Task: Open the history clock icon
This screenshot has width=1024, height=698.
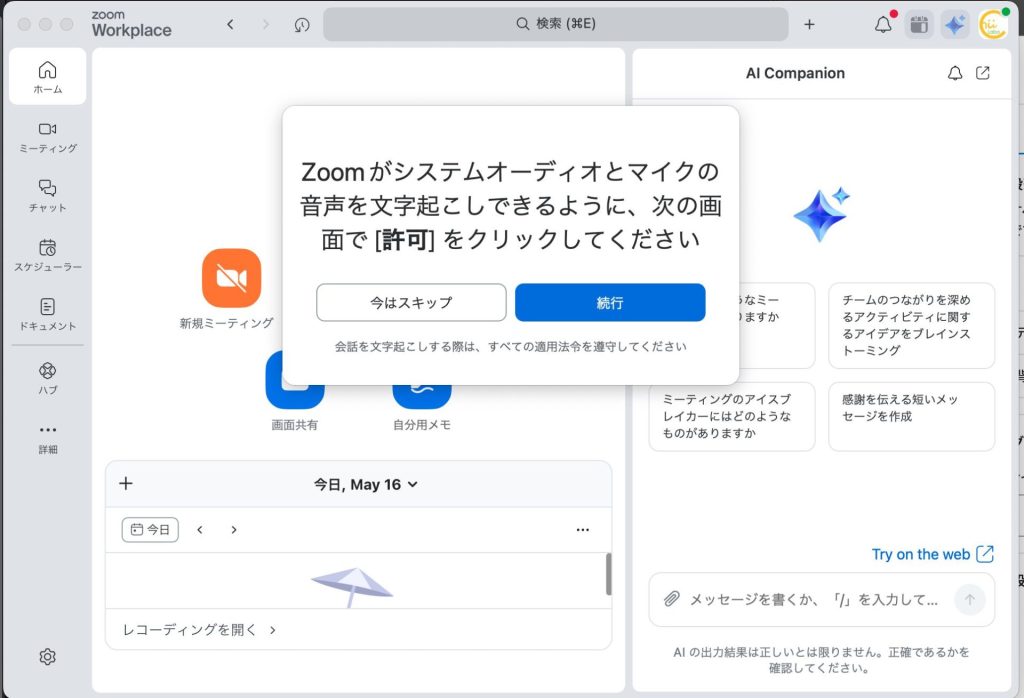Action: (x=302, y=25)
